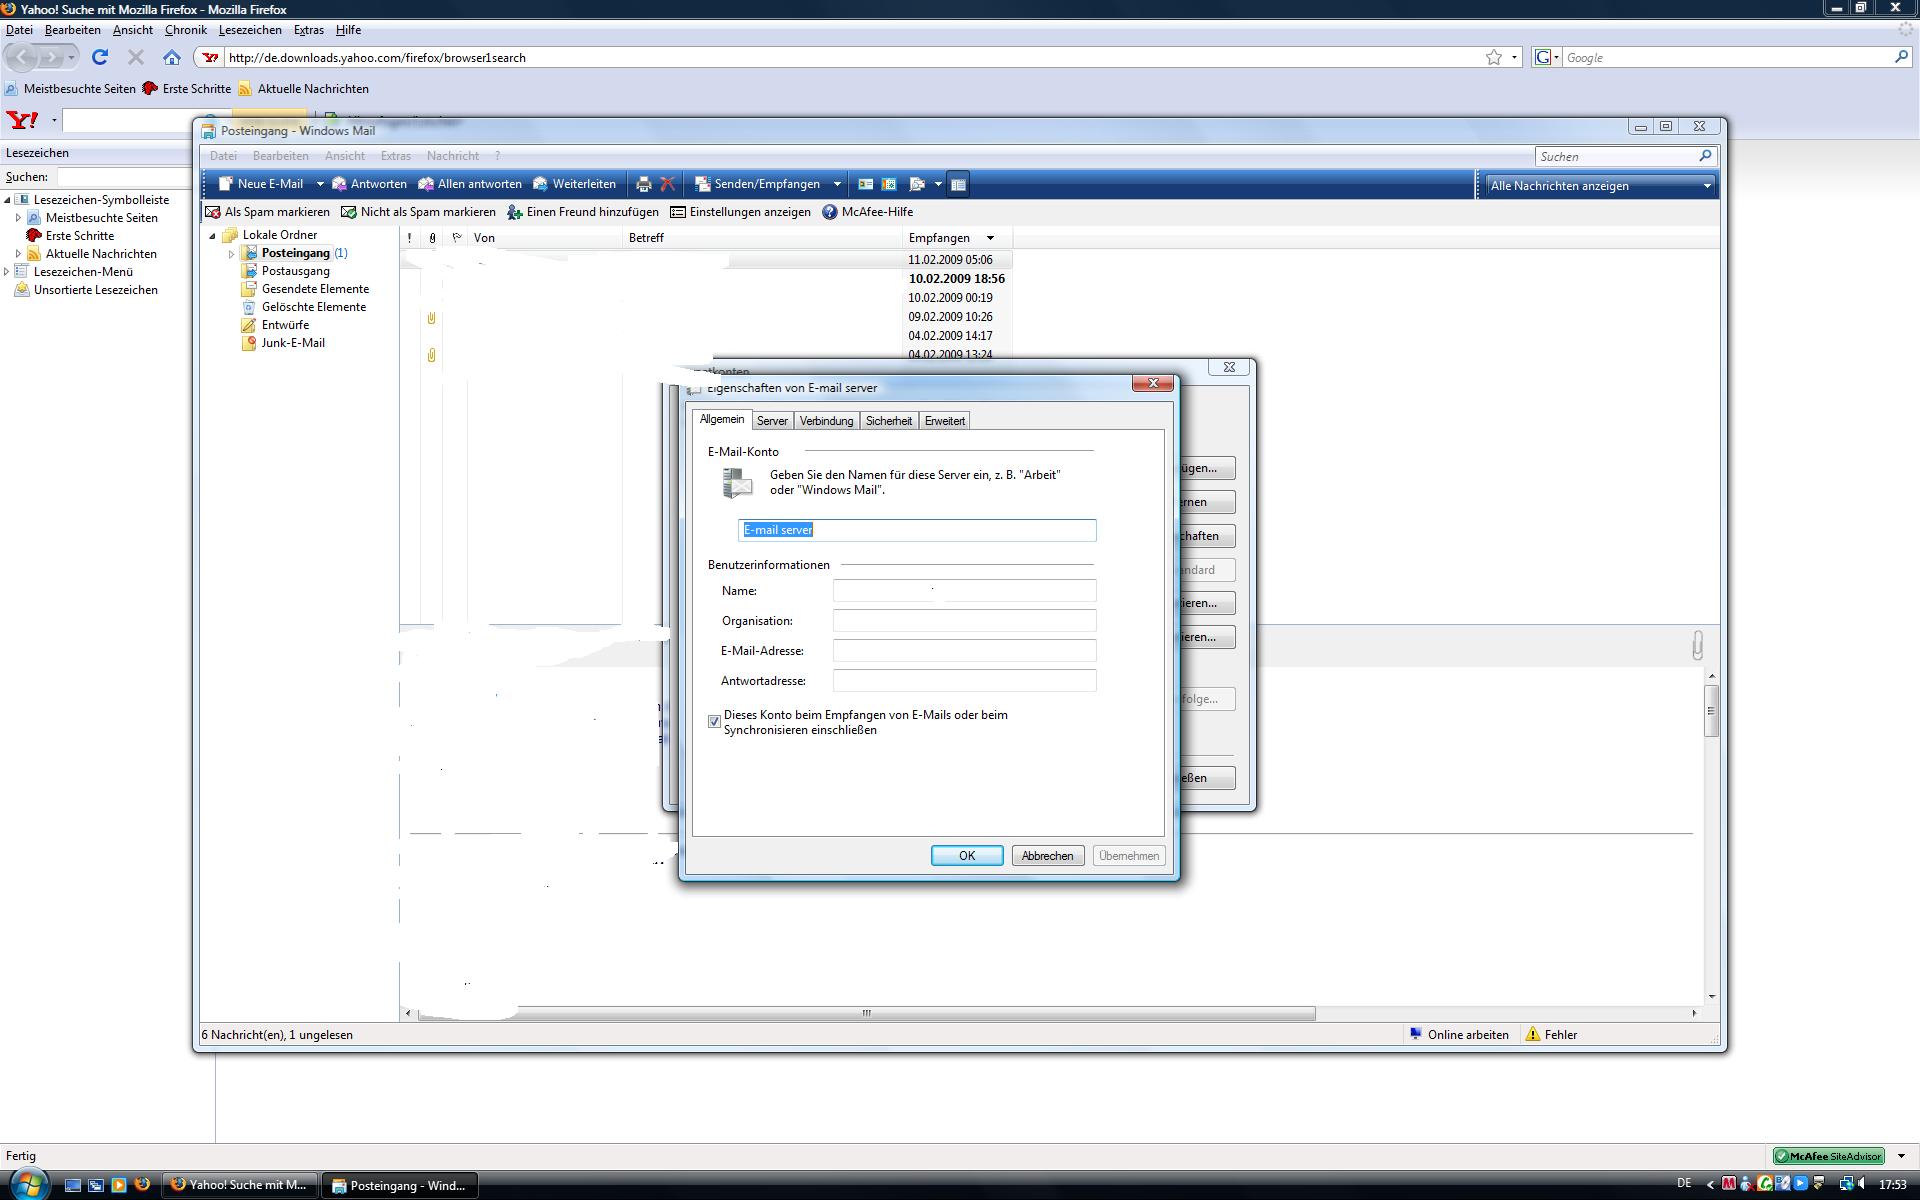Switch to the Verbindung tab
Viewport: 1920px width, 1200px height.
point(826,421)
